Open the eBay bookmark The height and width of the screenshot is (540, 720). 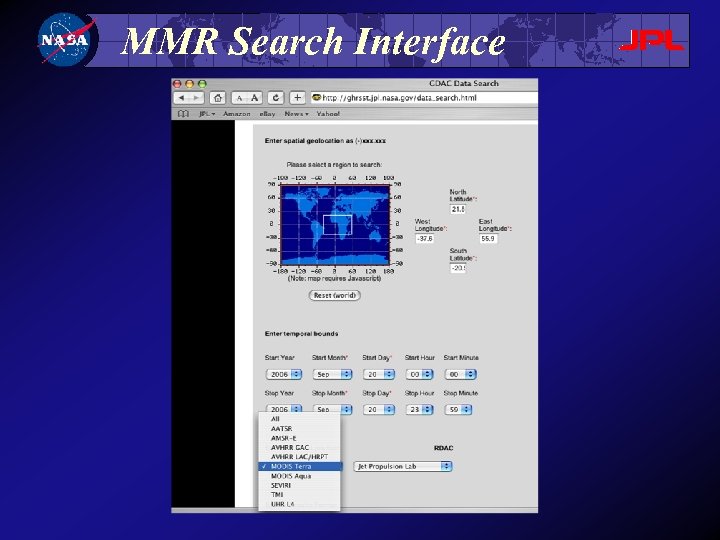point(267,113)
